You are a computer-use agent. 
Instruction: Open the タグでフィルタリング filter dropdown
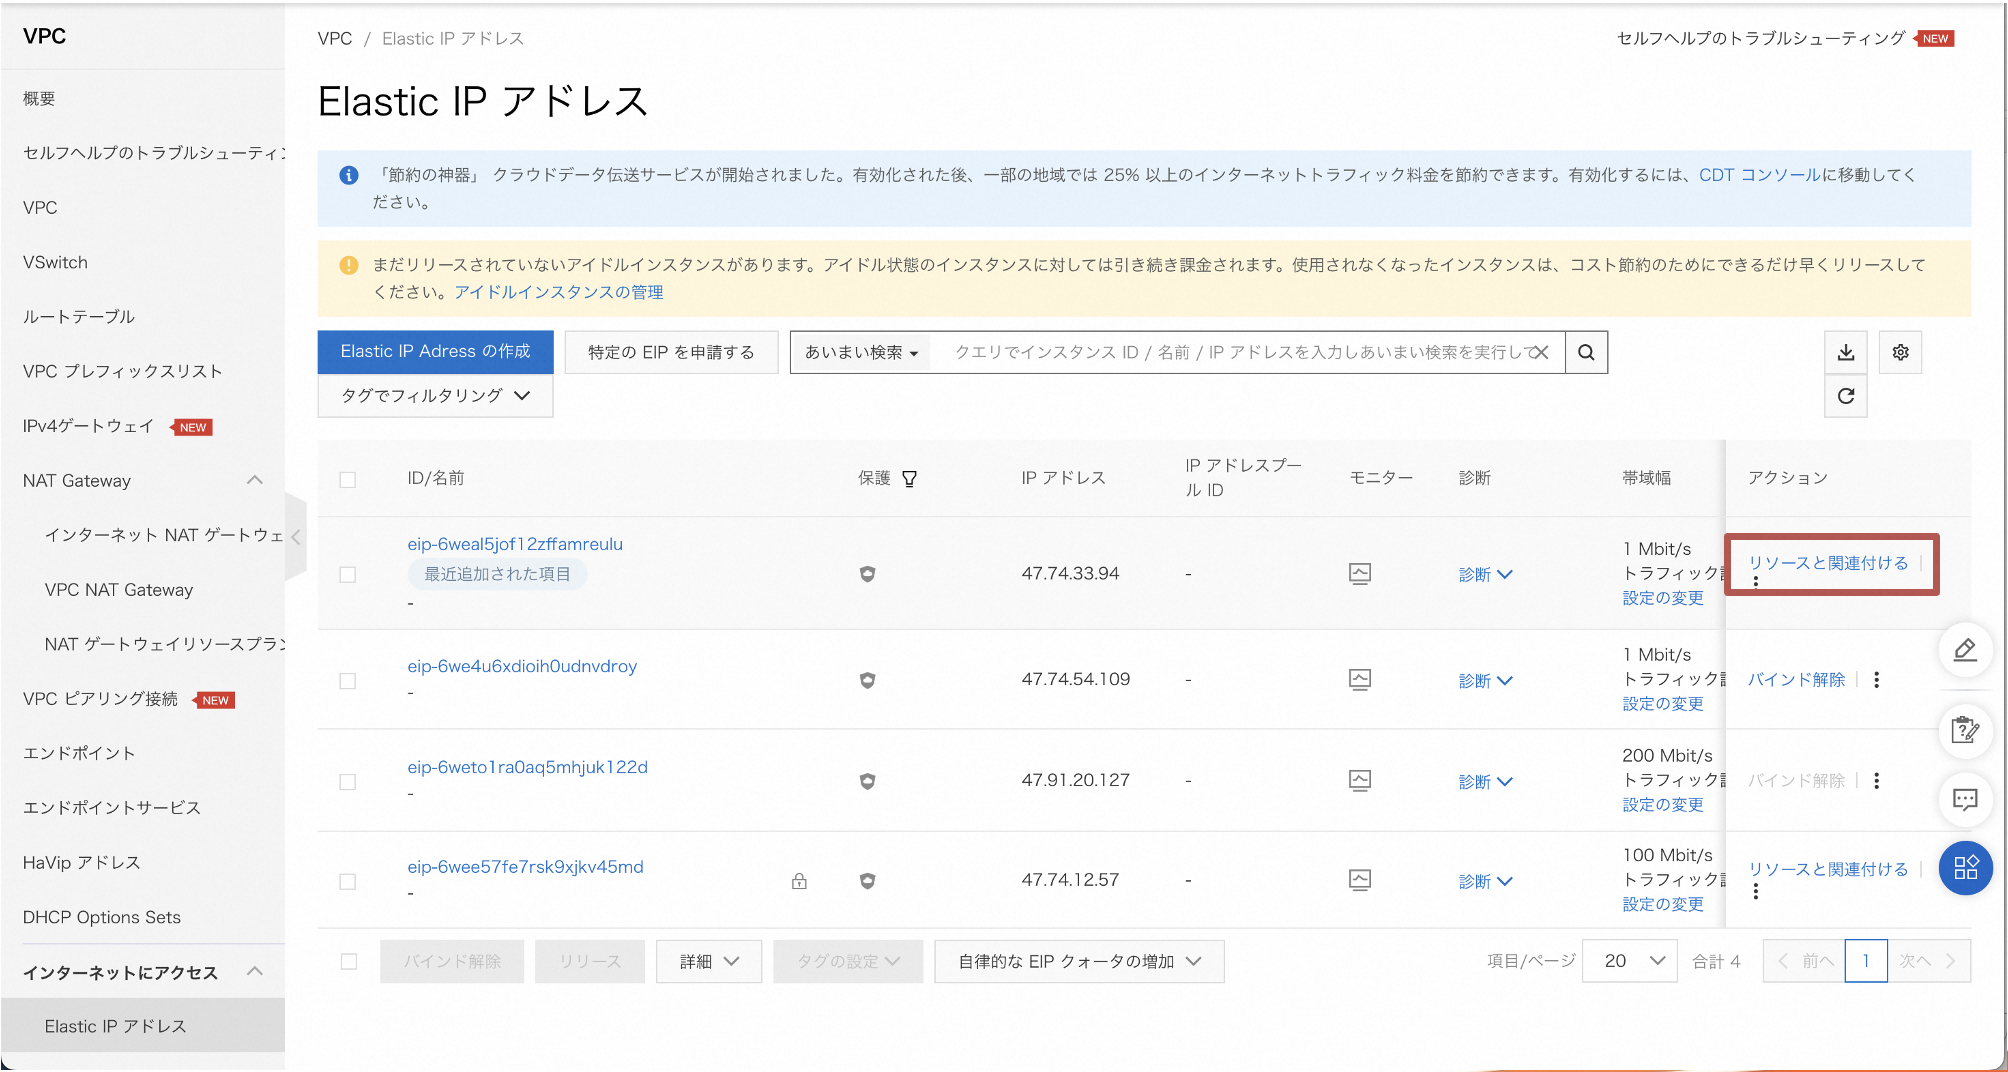click(x=434, y=395)
